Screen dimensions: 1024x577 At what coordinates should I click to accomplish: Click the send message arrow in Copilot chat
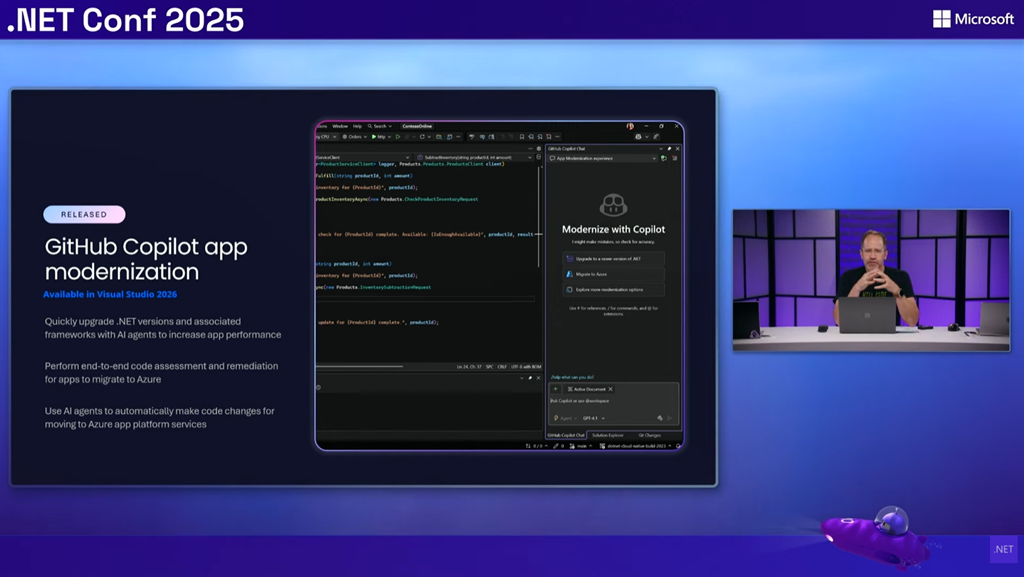tap(670, 418)
